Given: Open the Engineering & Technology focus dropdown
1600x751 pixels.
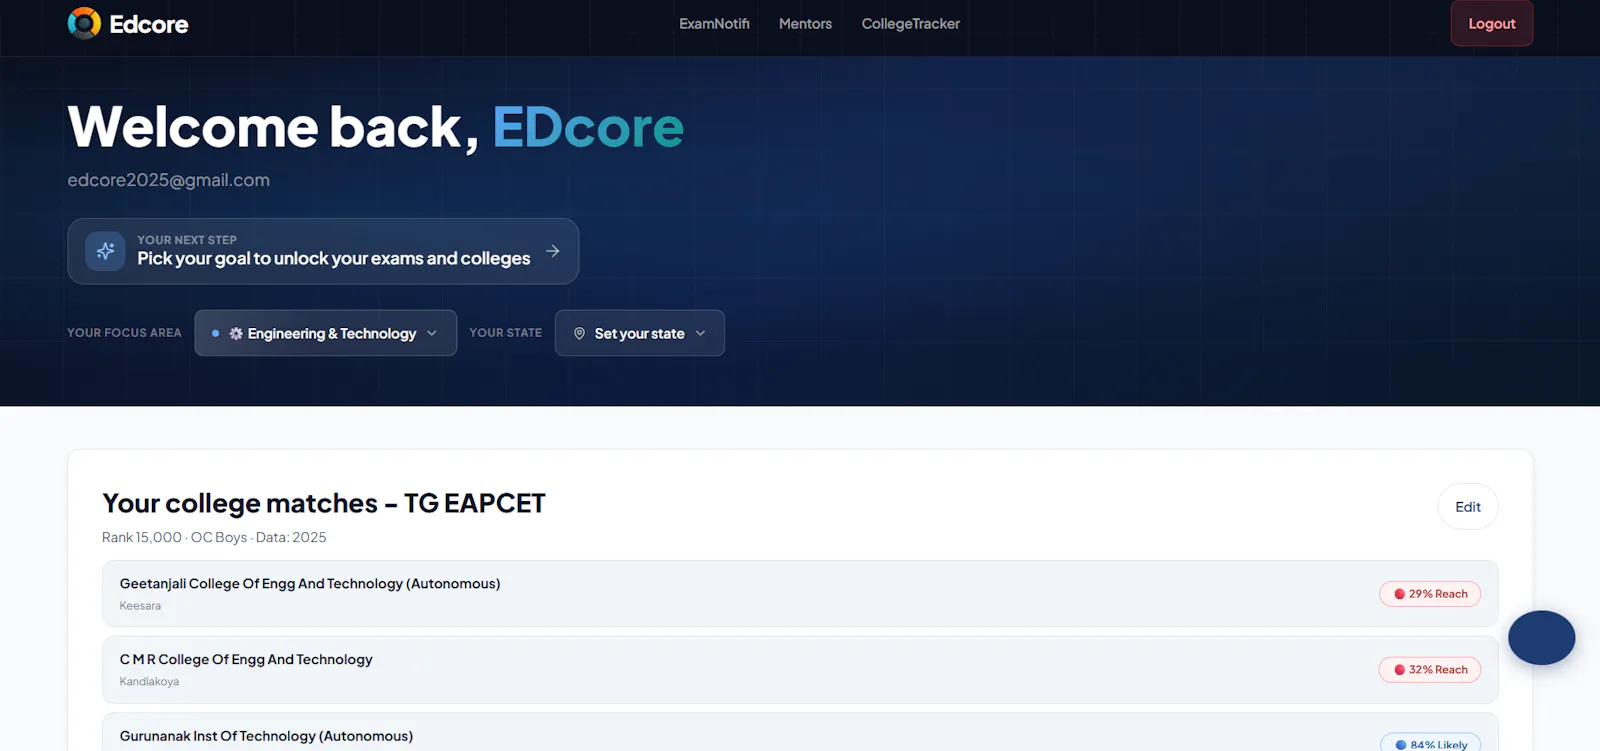Looking at the screenshot, I should (325, 333).
